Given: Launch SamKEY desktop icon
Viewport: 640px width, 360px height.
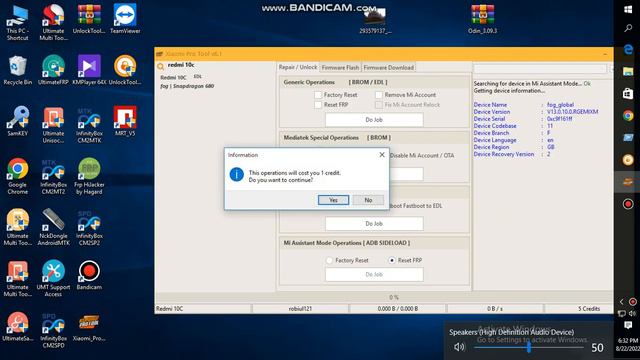Looking at the screenshot, I should [x=18, y=121].
